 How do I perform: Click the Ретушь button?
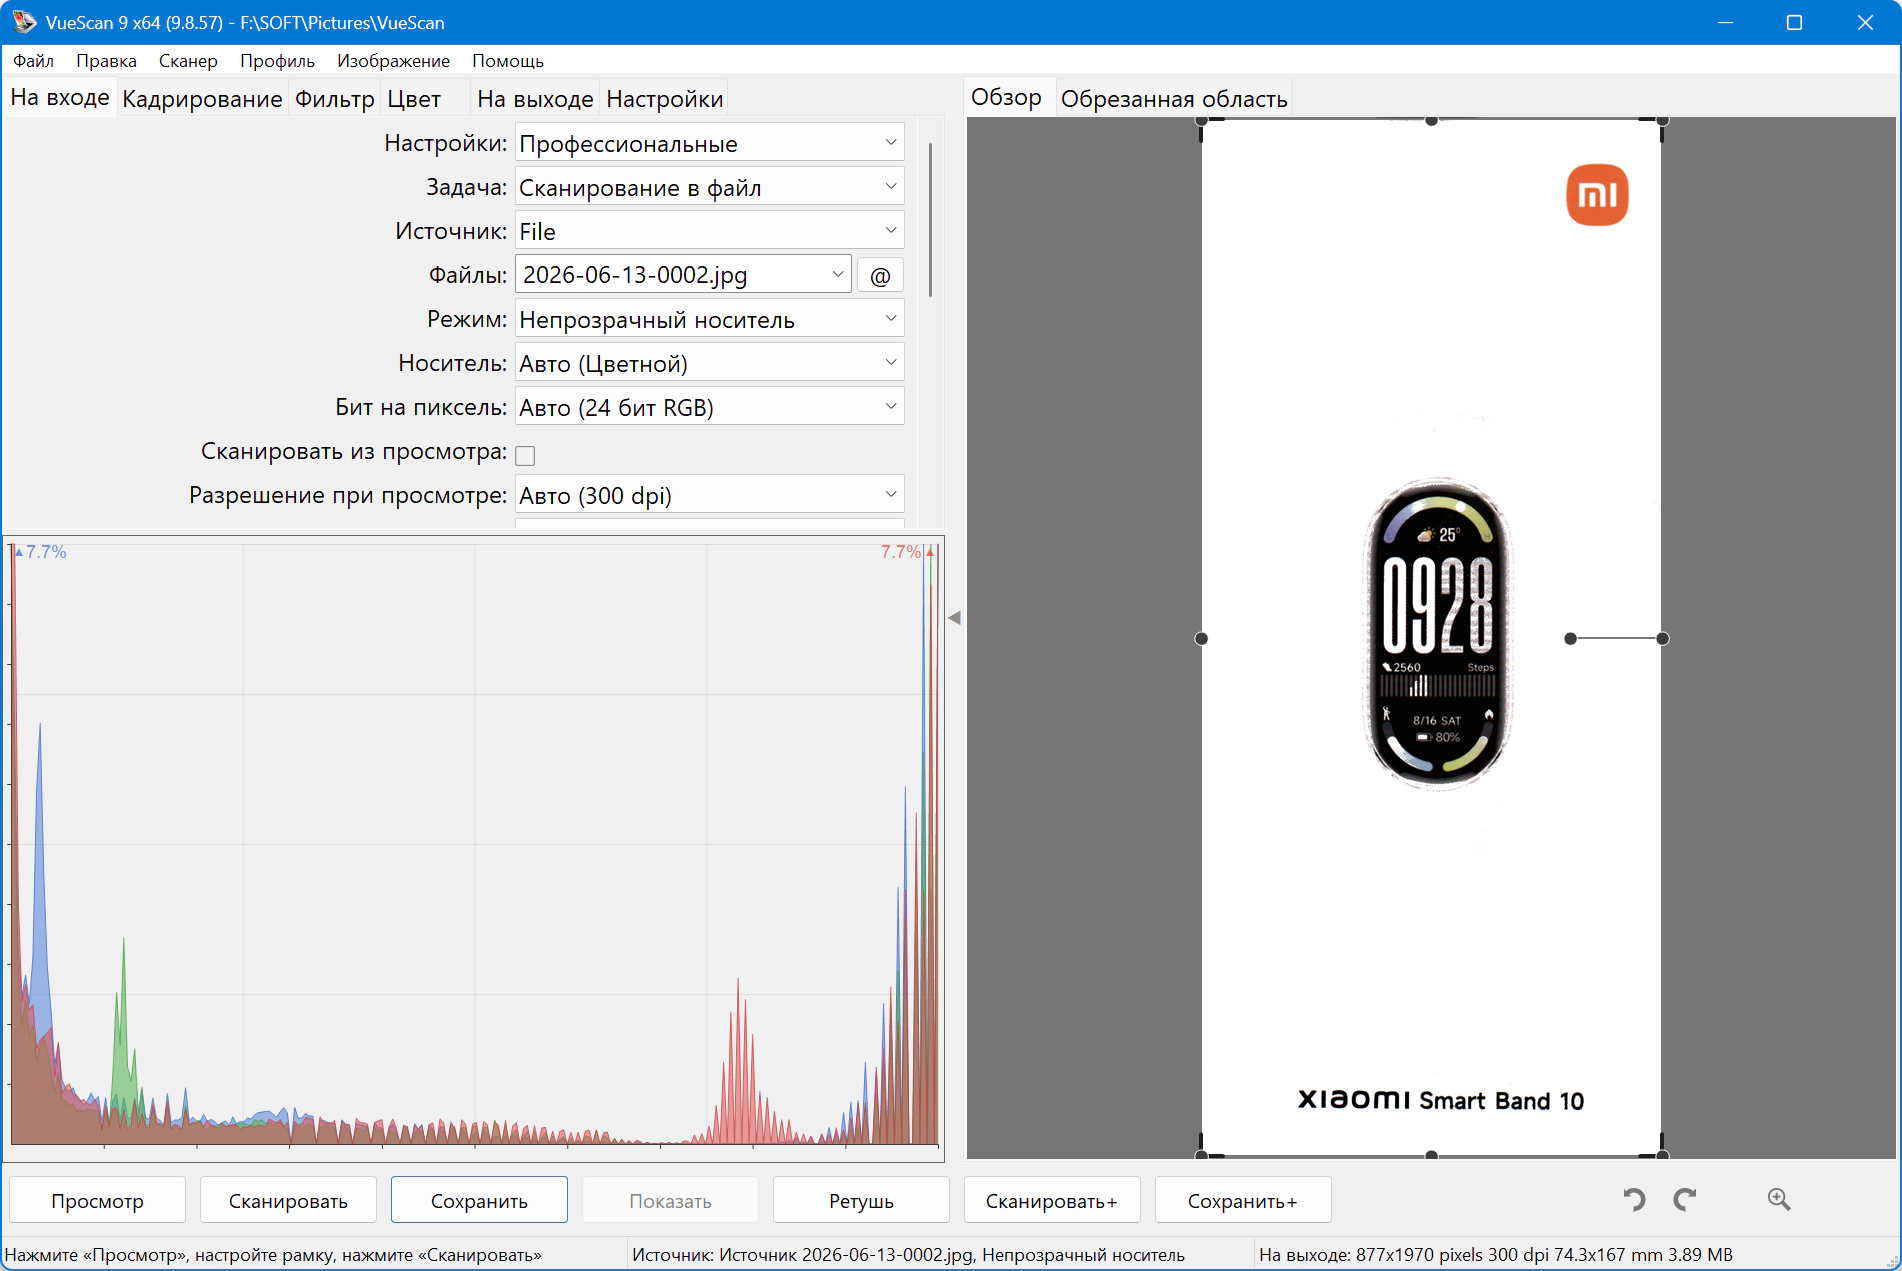pyautogui.click(x=861, y=1200)
